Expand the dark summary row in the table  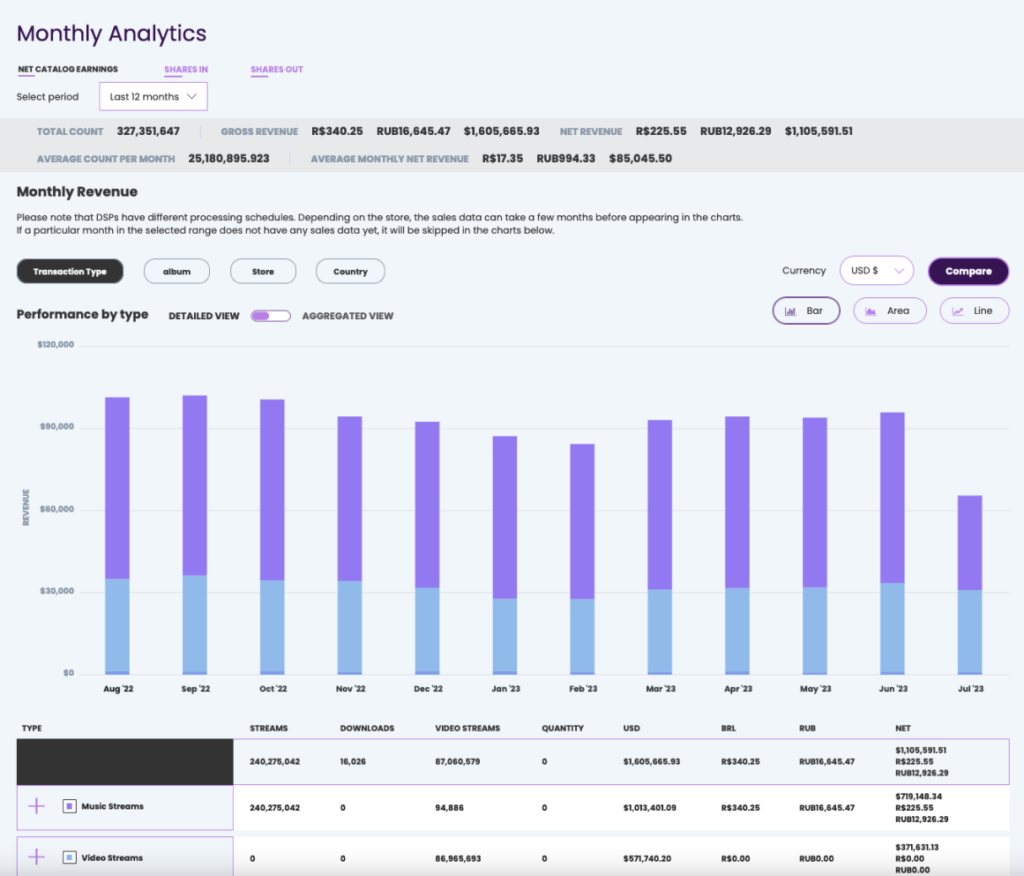click(124, 761)
